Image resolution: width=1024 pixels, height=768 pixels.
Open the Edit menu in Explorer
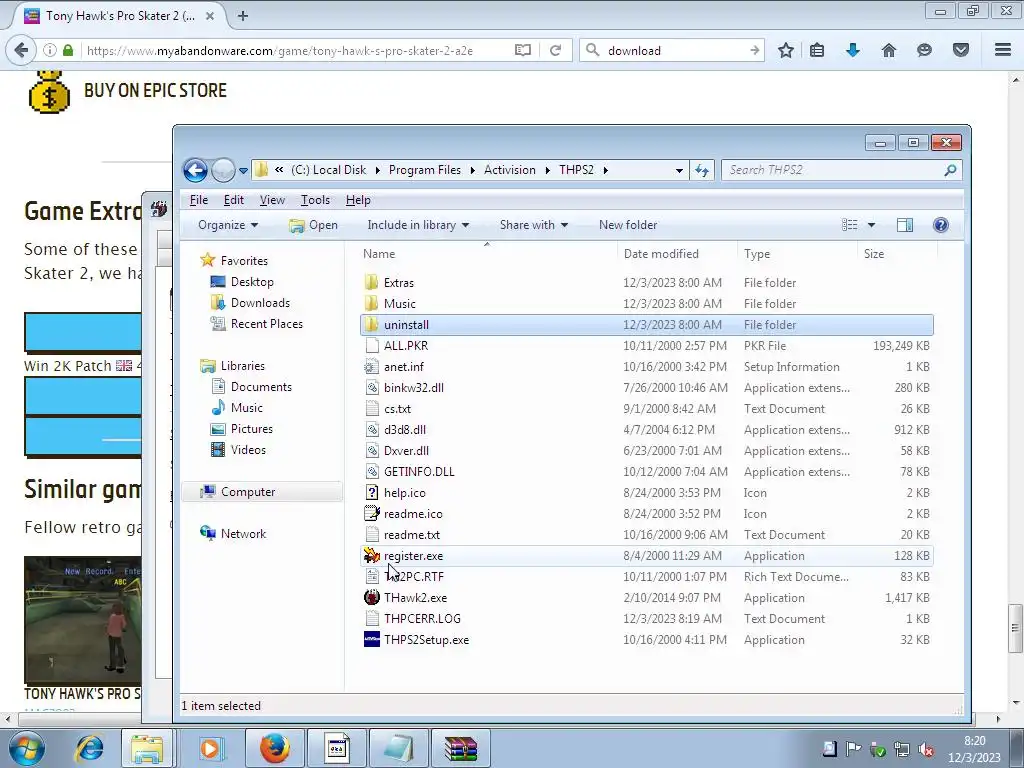(x=233, y=200)
